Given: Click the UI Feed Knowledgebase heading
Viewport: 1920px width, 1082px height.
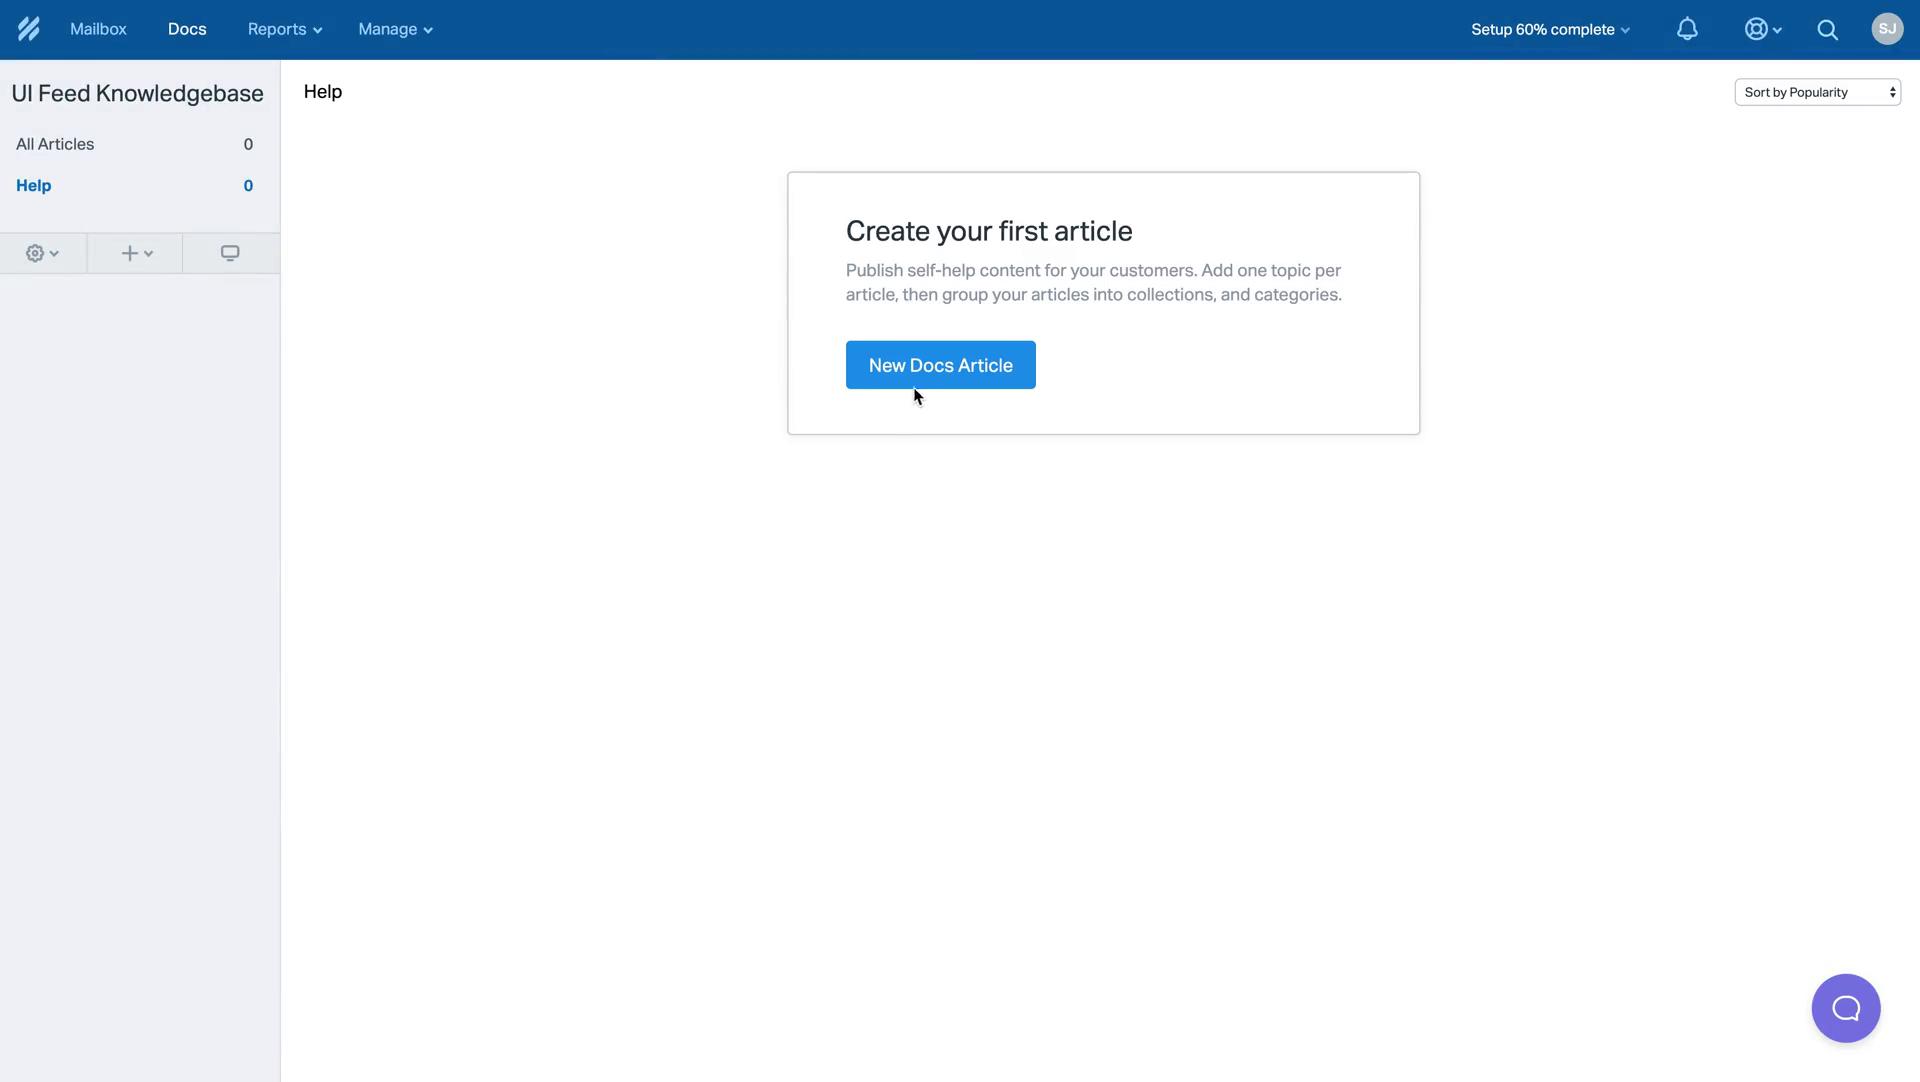Looking at the screenshot, I should click(136, 92).
